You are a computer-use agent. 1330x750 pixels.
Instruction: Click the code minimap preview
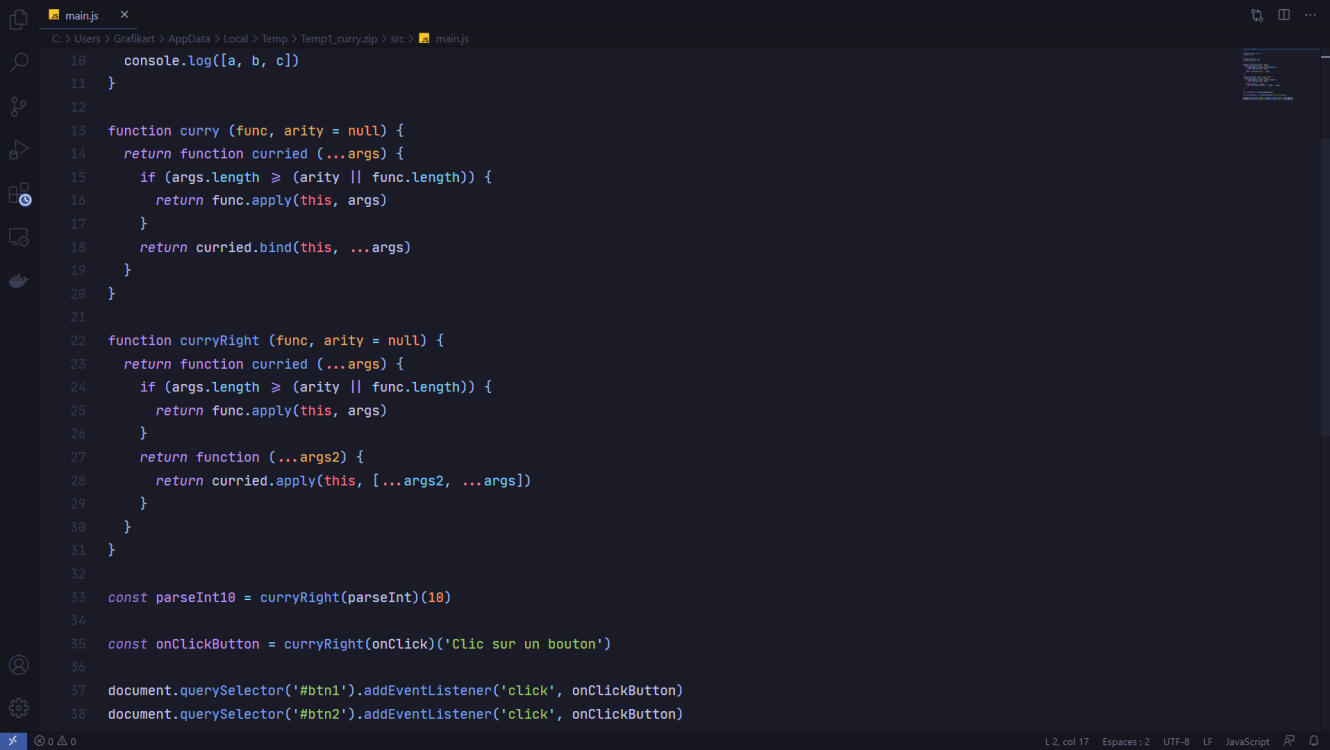pos(1268,75)
